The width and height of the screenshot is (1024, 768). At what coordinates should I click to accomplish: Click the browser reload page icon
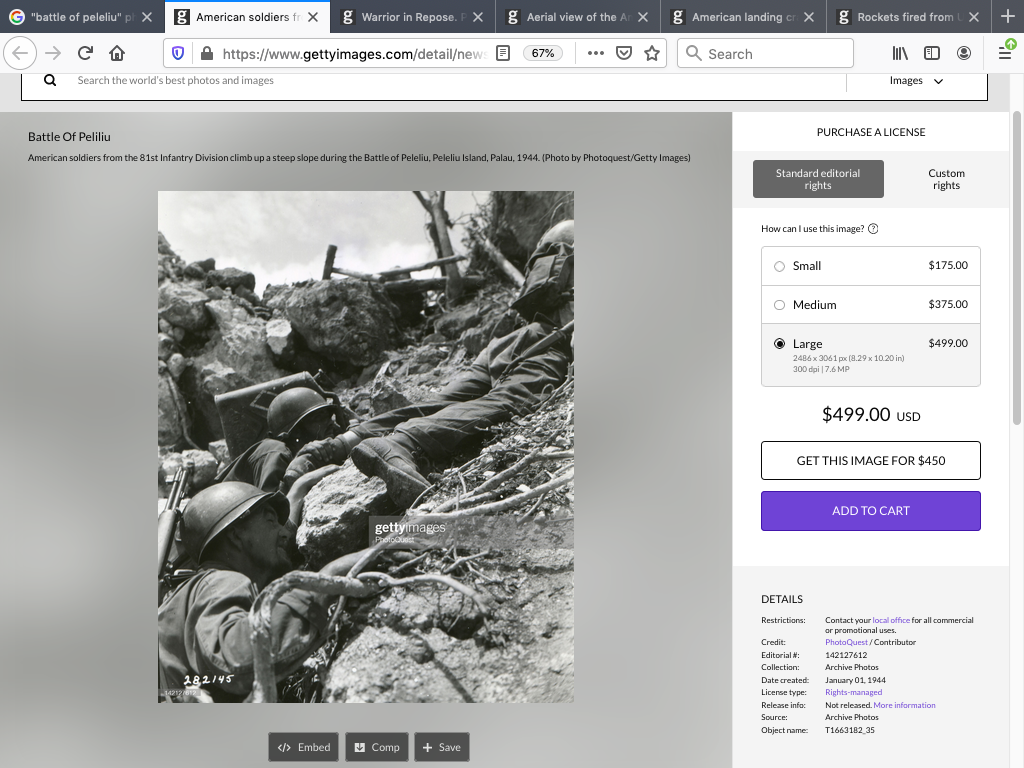point(85,54)
